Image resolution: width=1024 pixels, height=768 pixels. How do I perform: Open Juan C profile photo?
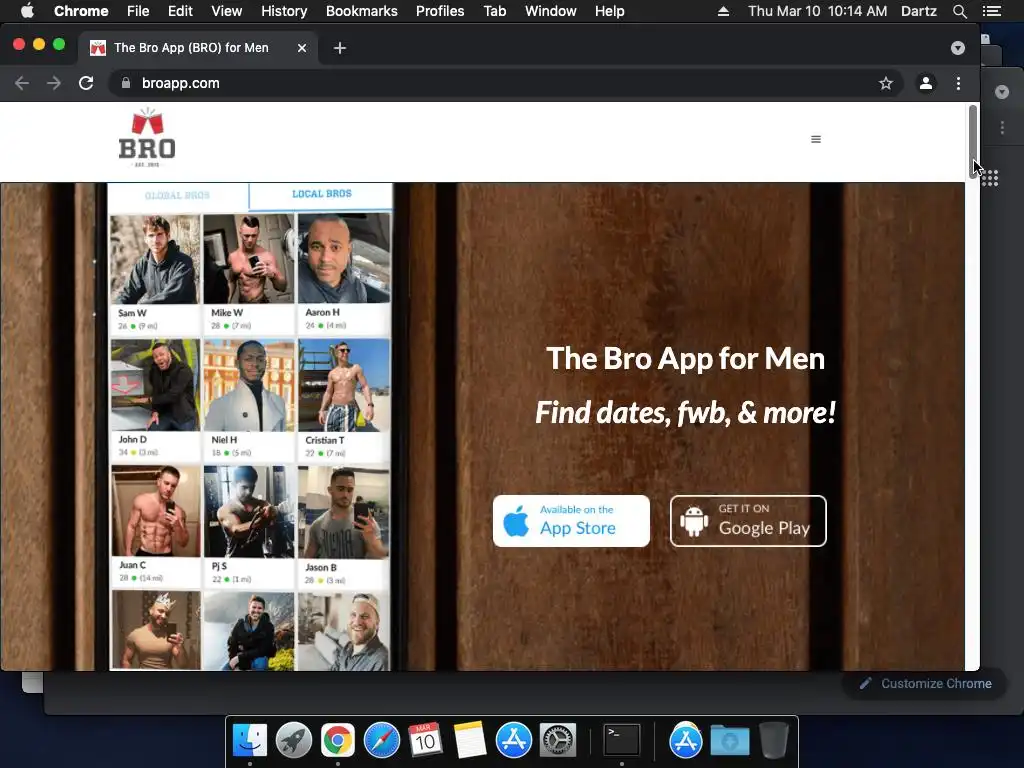[155, 511]
